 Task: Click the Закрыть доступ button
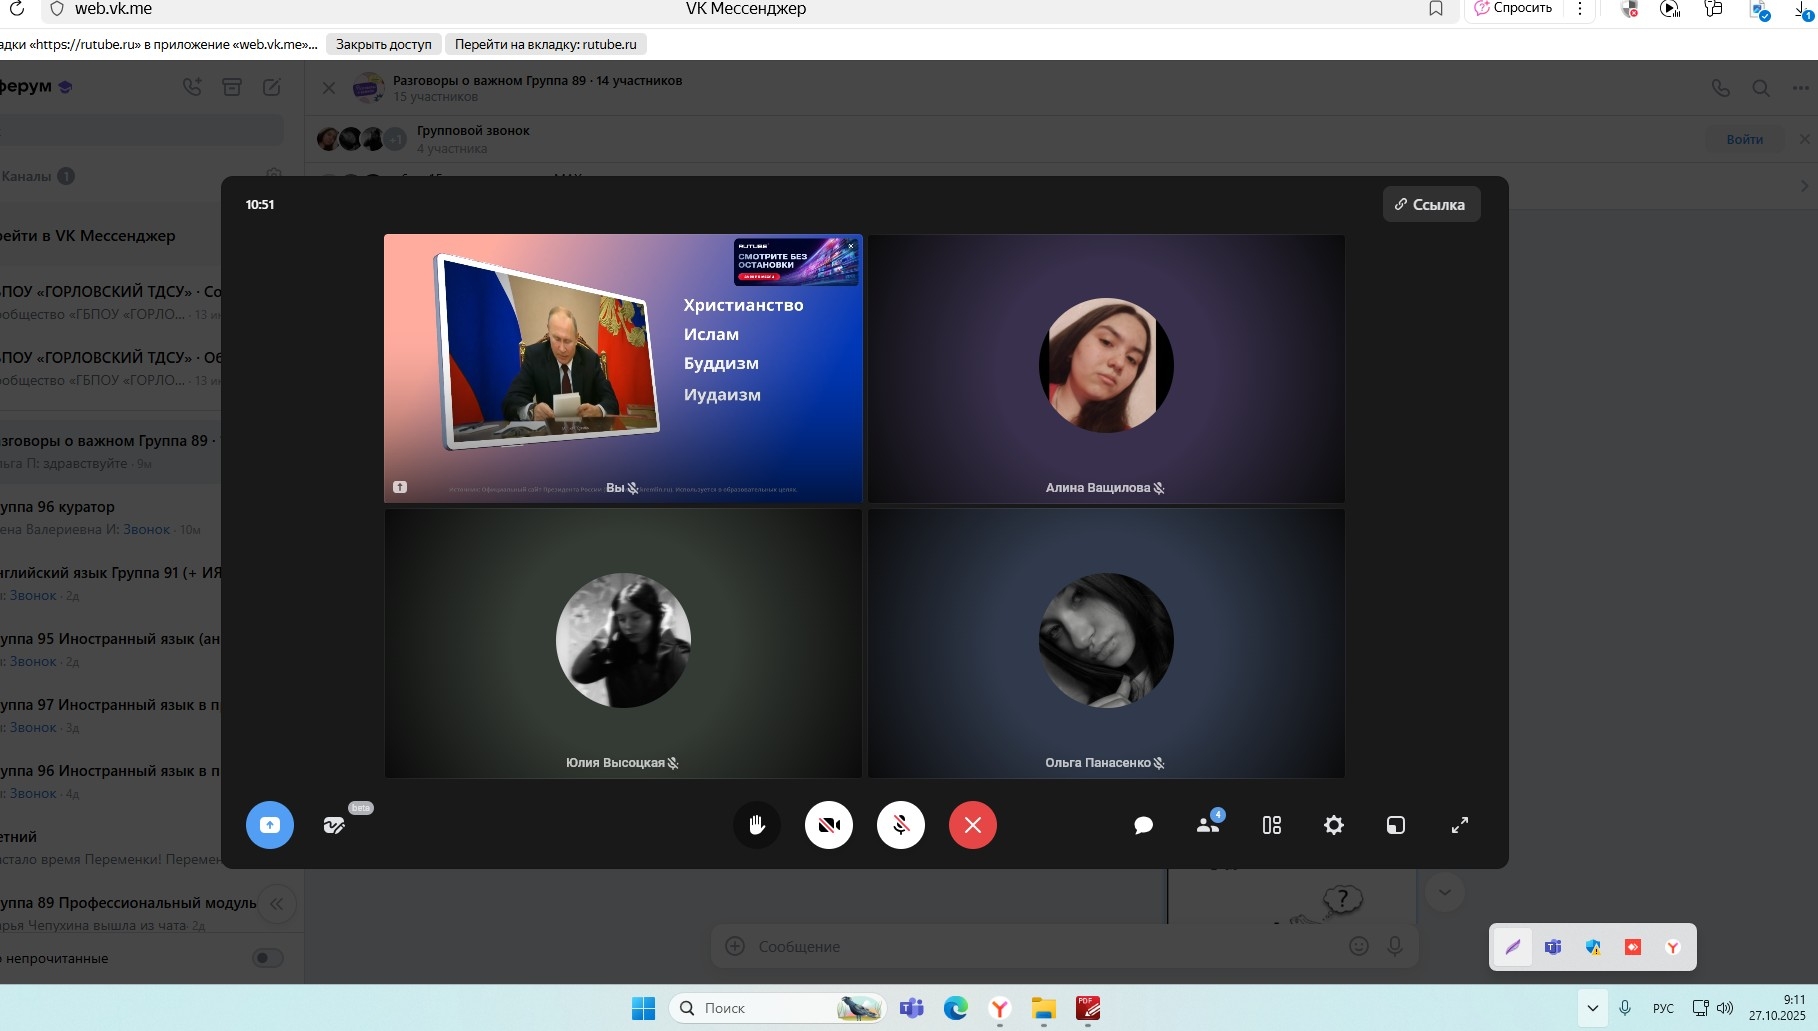[x=383, y=44]
